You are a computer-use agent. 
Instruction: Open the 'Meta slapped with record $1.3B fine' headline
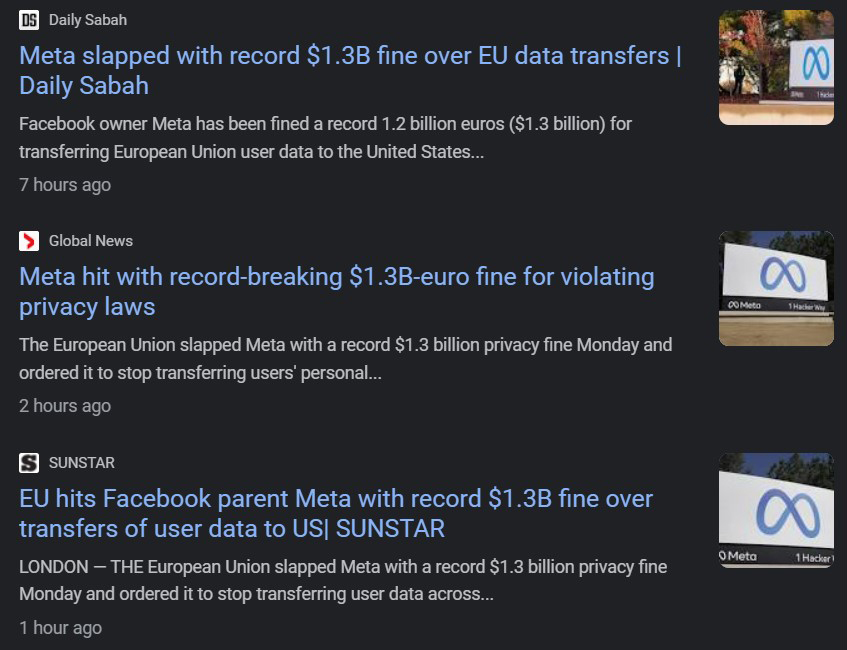(350, 71)
